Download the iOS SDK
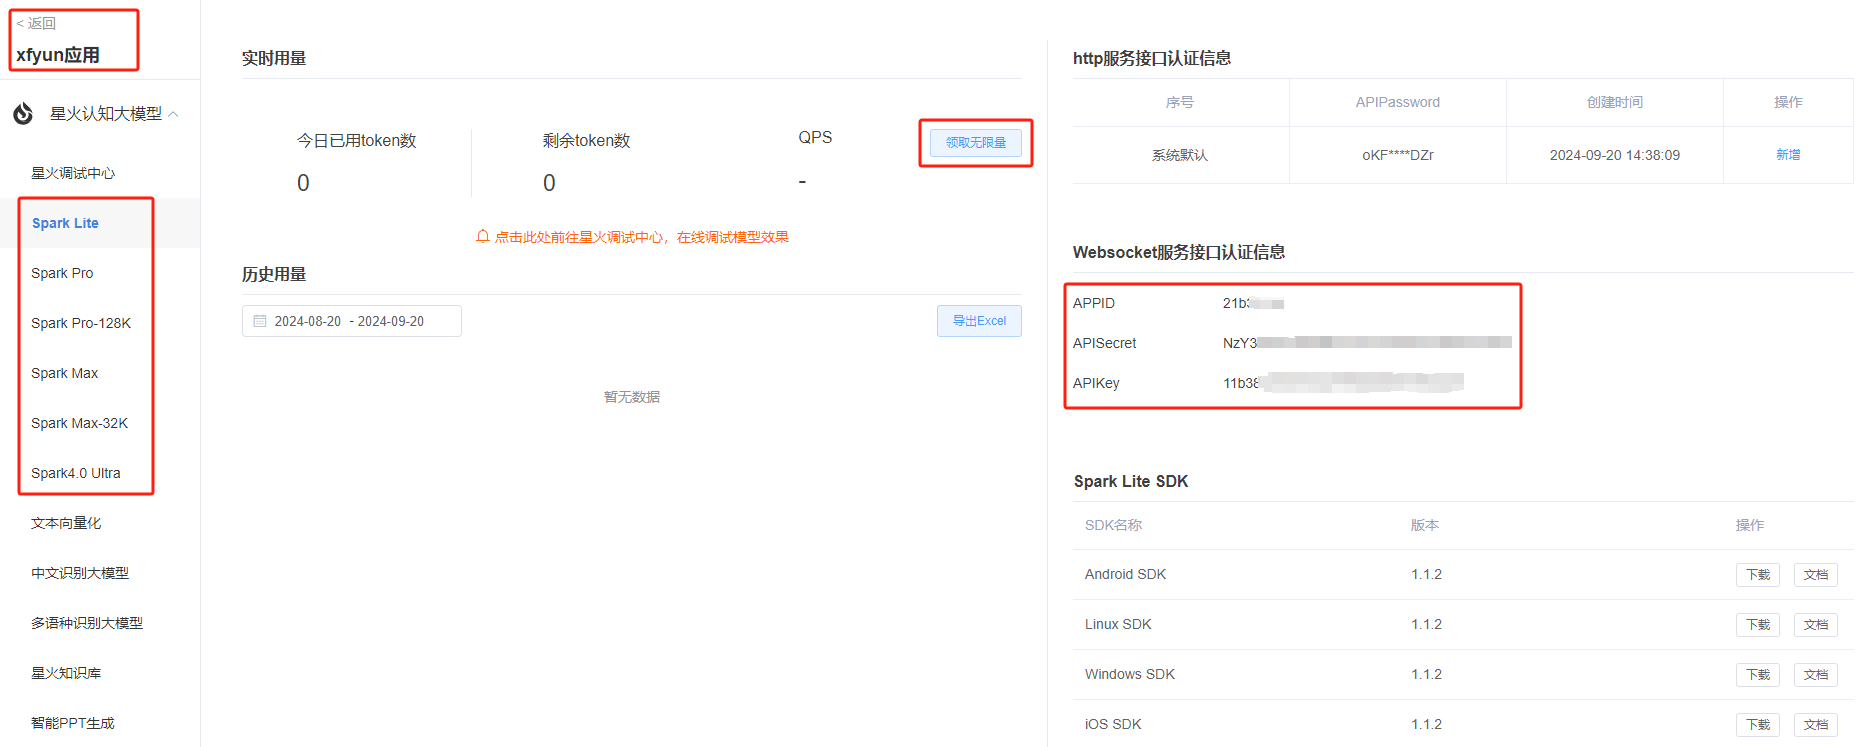The width and height of the screenshot is (1869, 747). [1758, 725]
